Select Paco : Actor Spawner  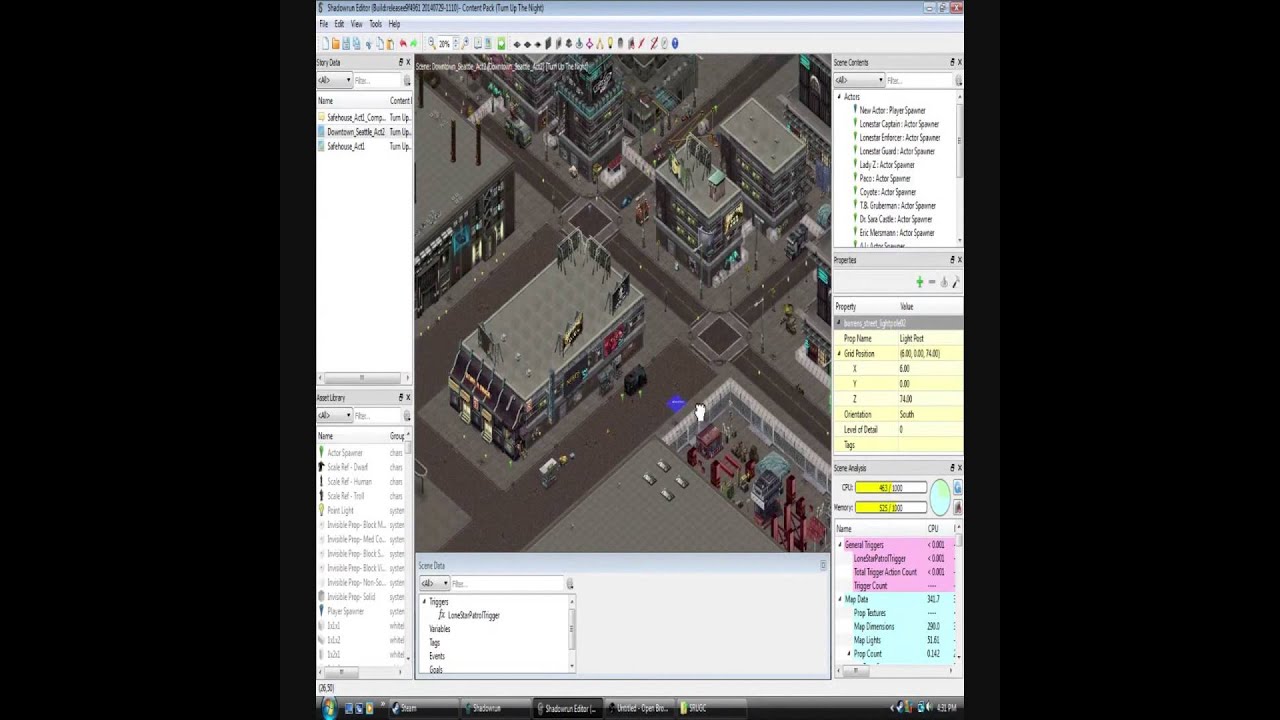pos(884,178)
